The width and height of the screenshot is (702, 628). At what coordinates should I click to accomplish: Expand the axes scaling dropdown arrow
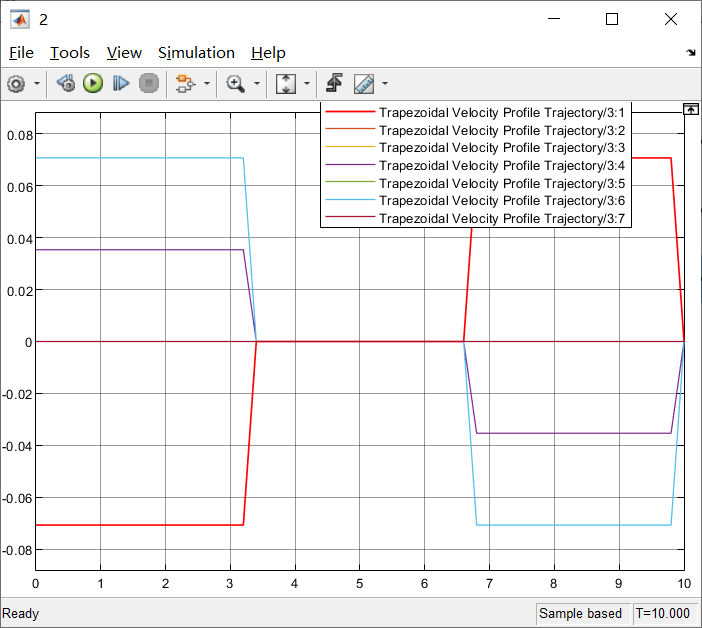307,84
